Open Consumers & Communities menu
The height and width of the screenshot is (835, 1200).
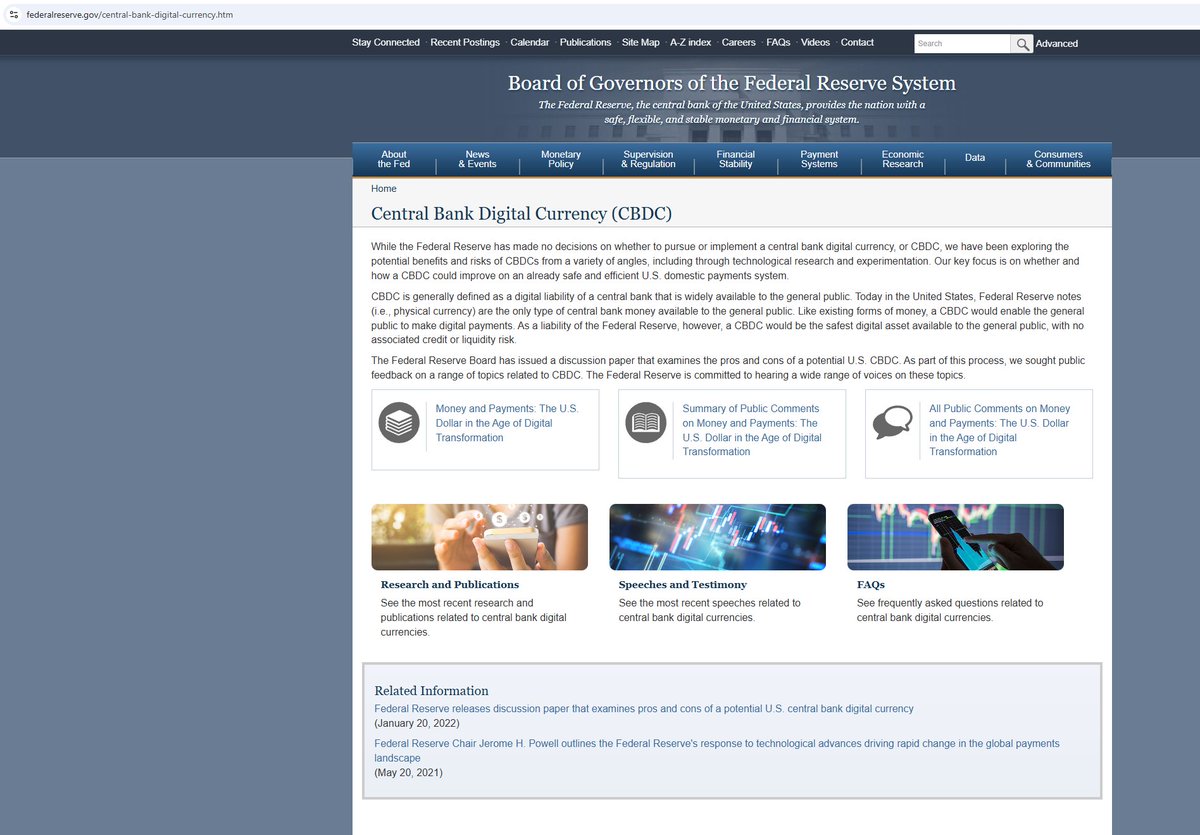coord(1058,159)
